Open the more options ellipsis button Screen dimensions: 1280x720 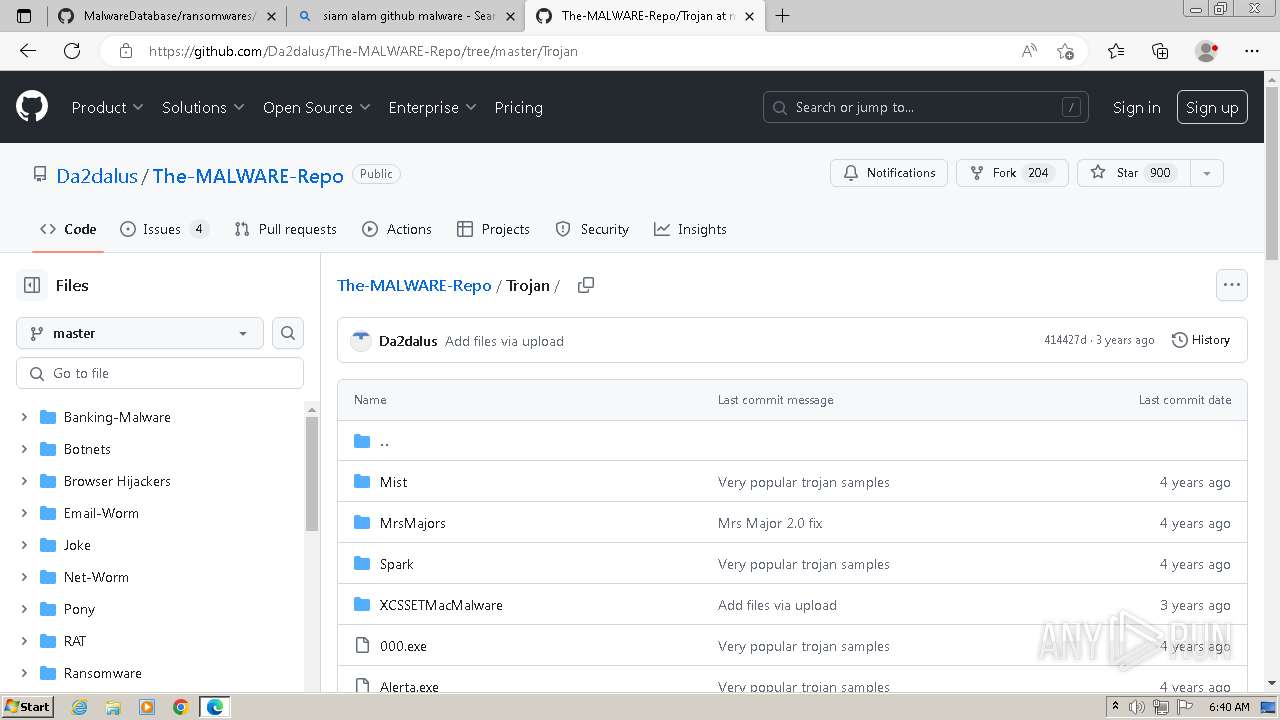coord(1232,285)
